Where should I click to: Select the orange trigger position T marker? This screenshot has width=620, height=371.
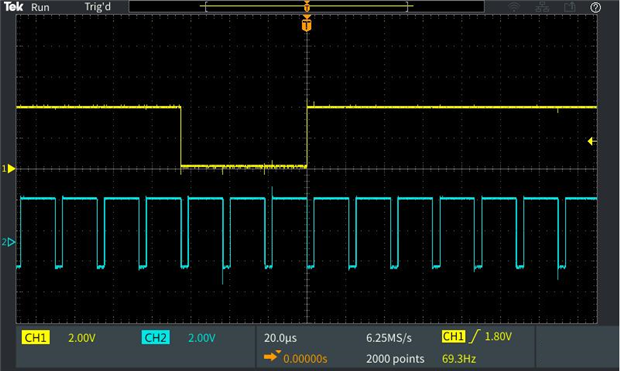click(306, 24)
